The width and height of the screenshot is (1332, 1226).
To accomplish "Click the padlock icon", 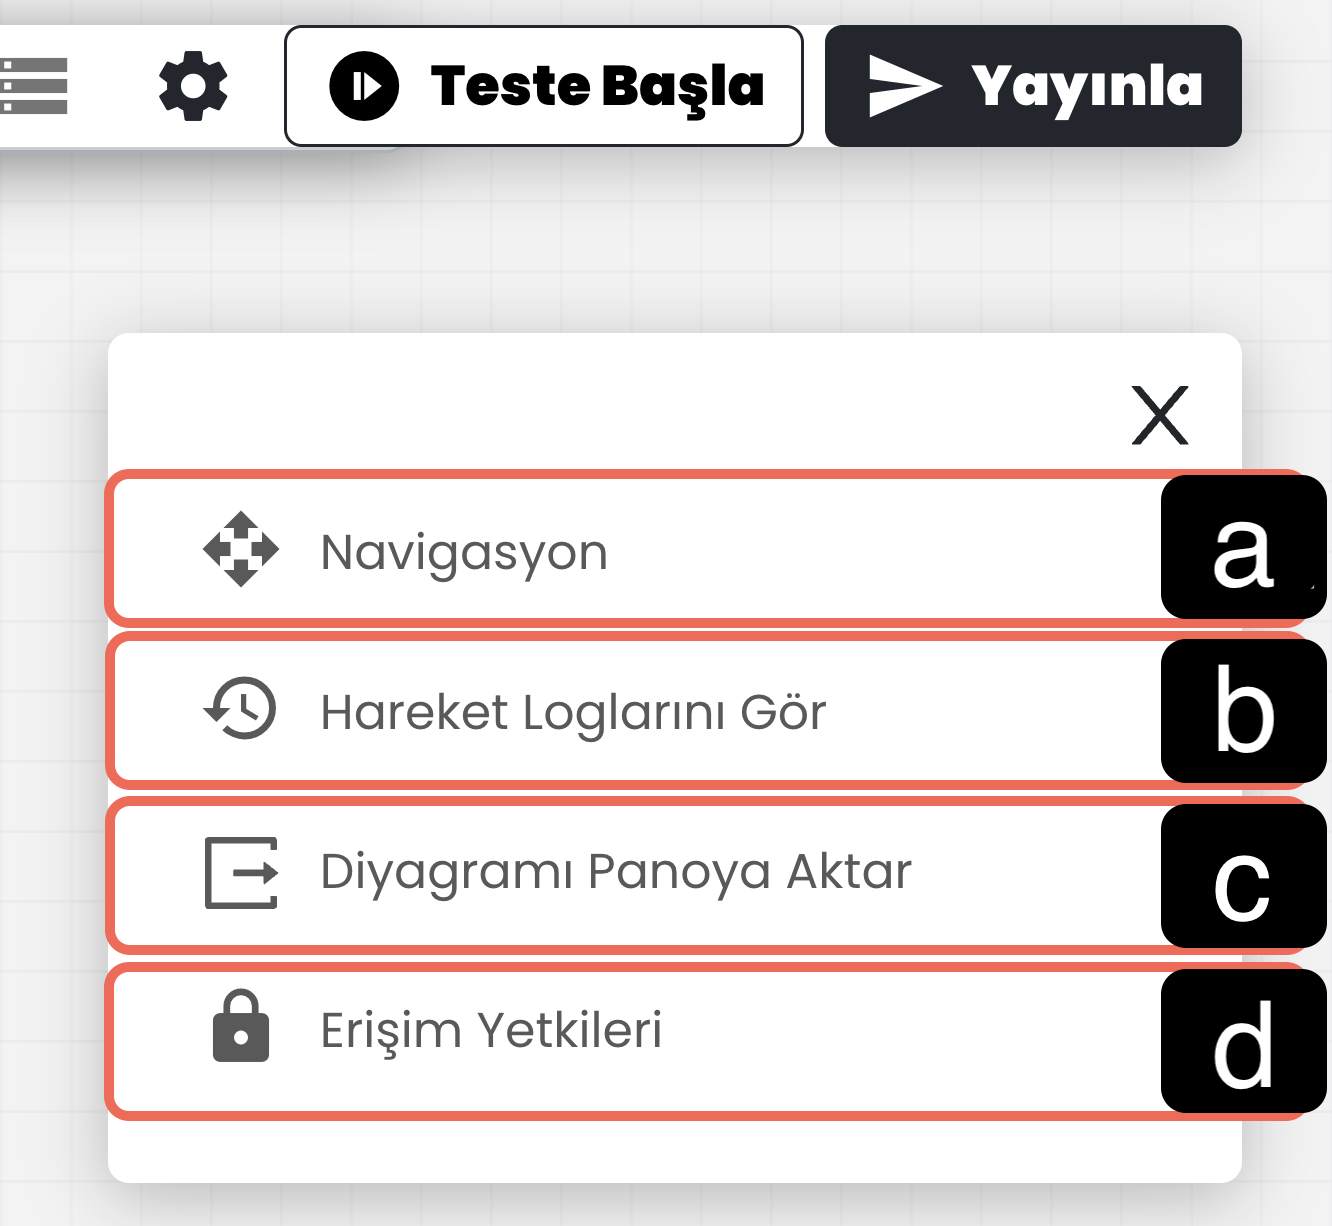I will (x=241, y=1027).
